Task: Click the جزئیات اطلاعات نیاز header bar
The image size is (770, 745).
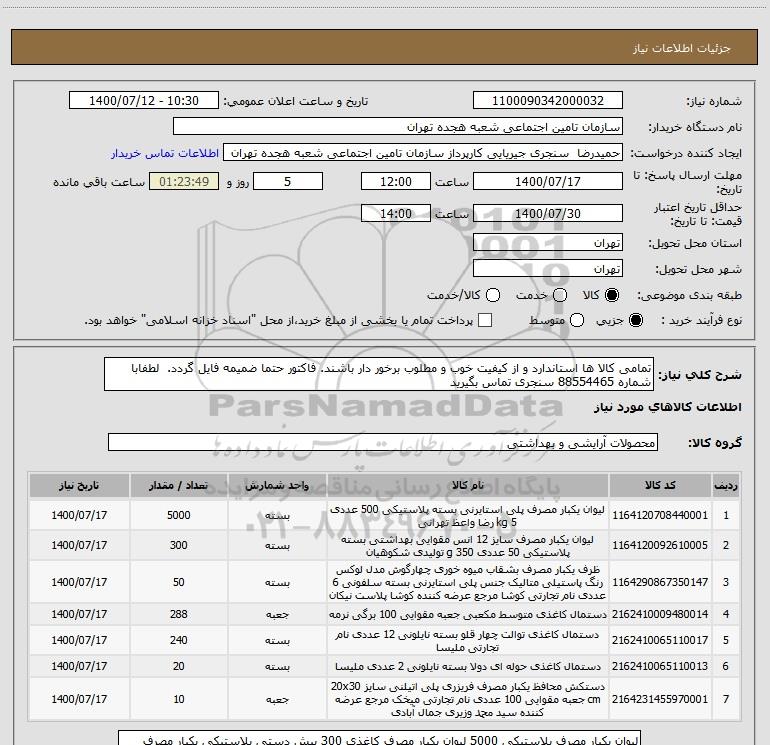Action: (385, 47)
